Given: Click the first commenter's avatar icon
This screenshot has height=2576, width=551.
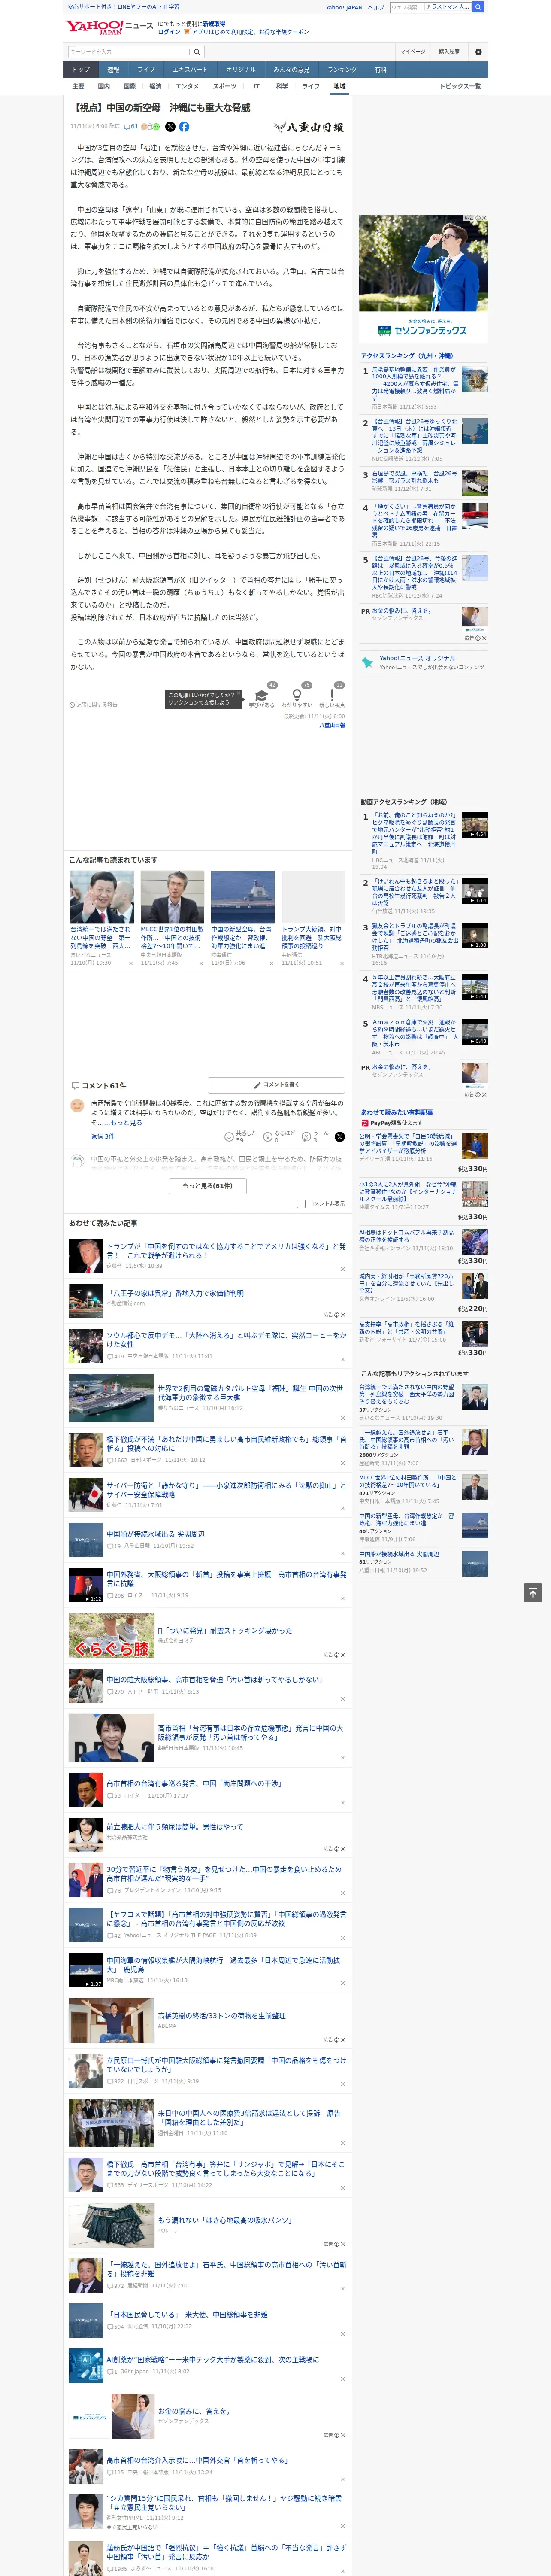Looking at the screenshot, I should [77, 1105].
